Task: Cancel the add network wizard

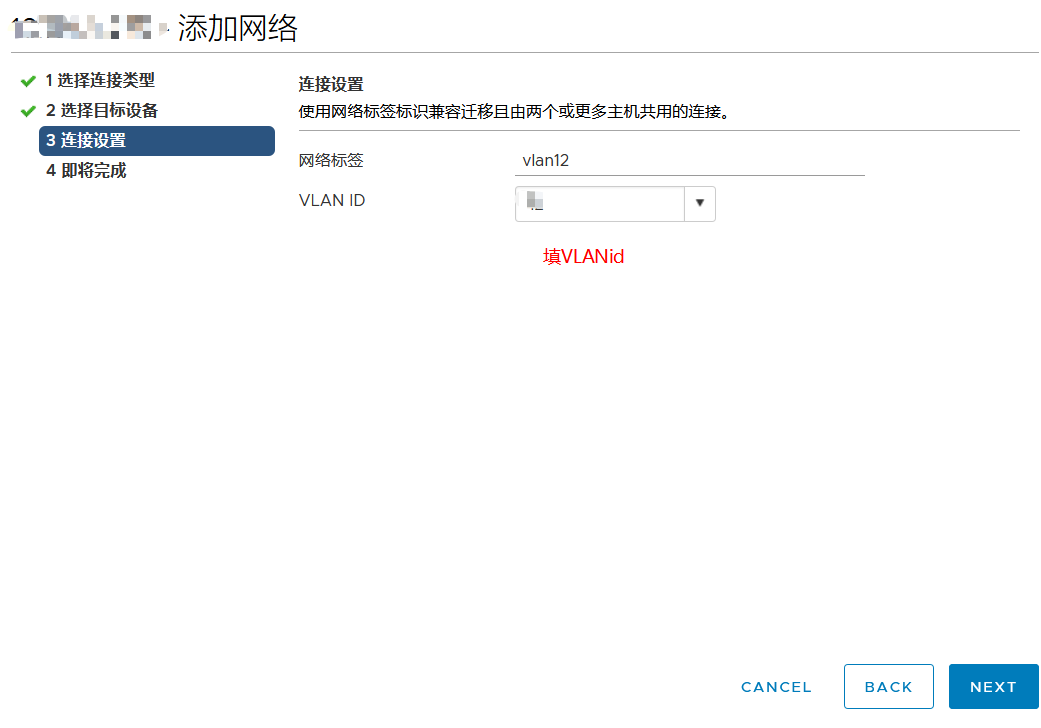Action: tap(776, 687)
